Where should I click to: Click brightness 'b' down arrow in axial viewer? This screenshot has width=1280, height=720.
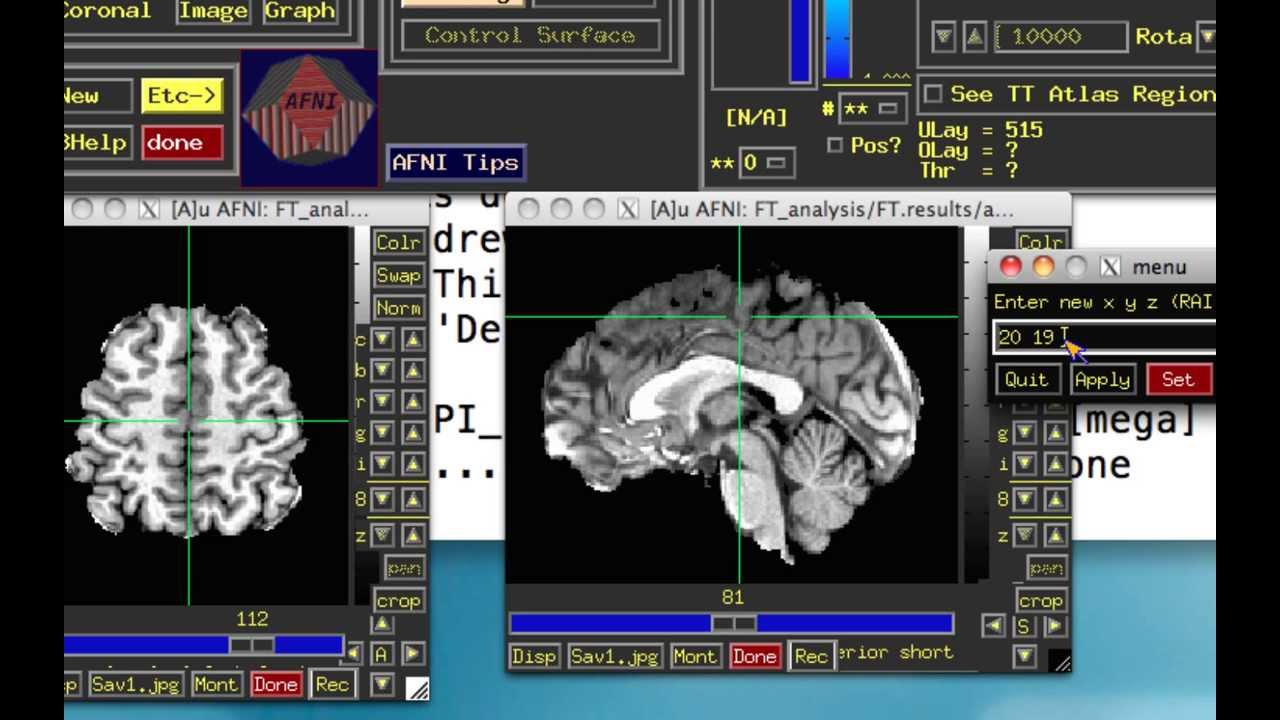(382, 371)
